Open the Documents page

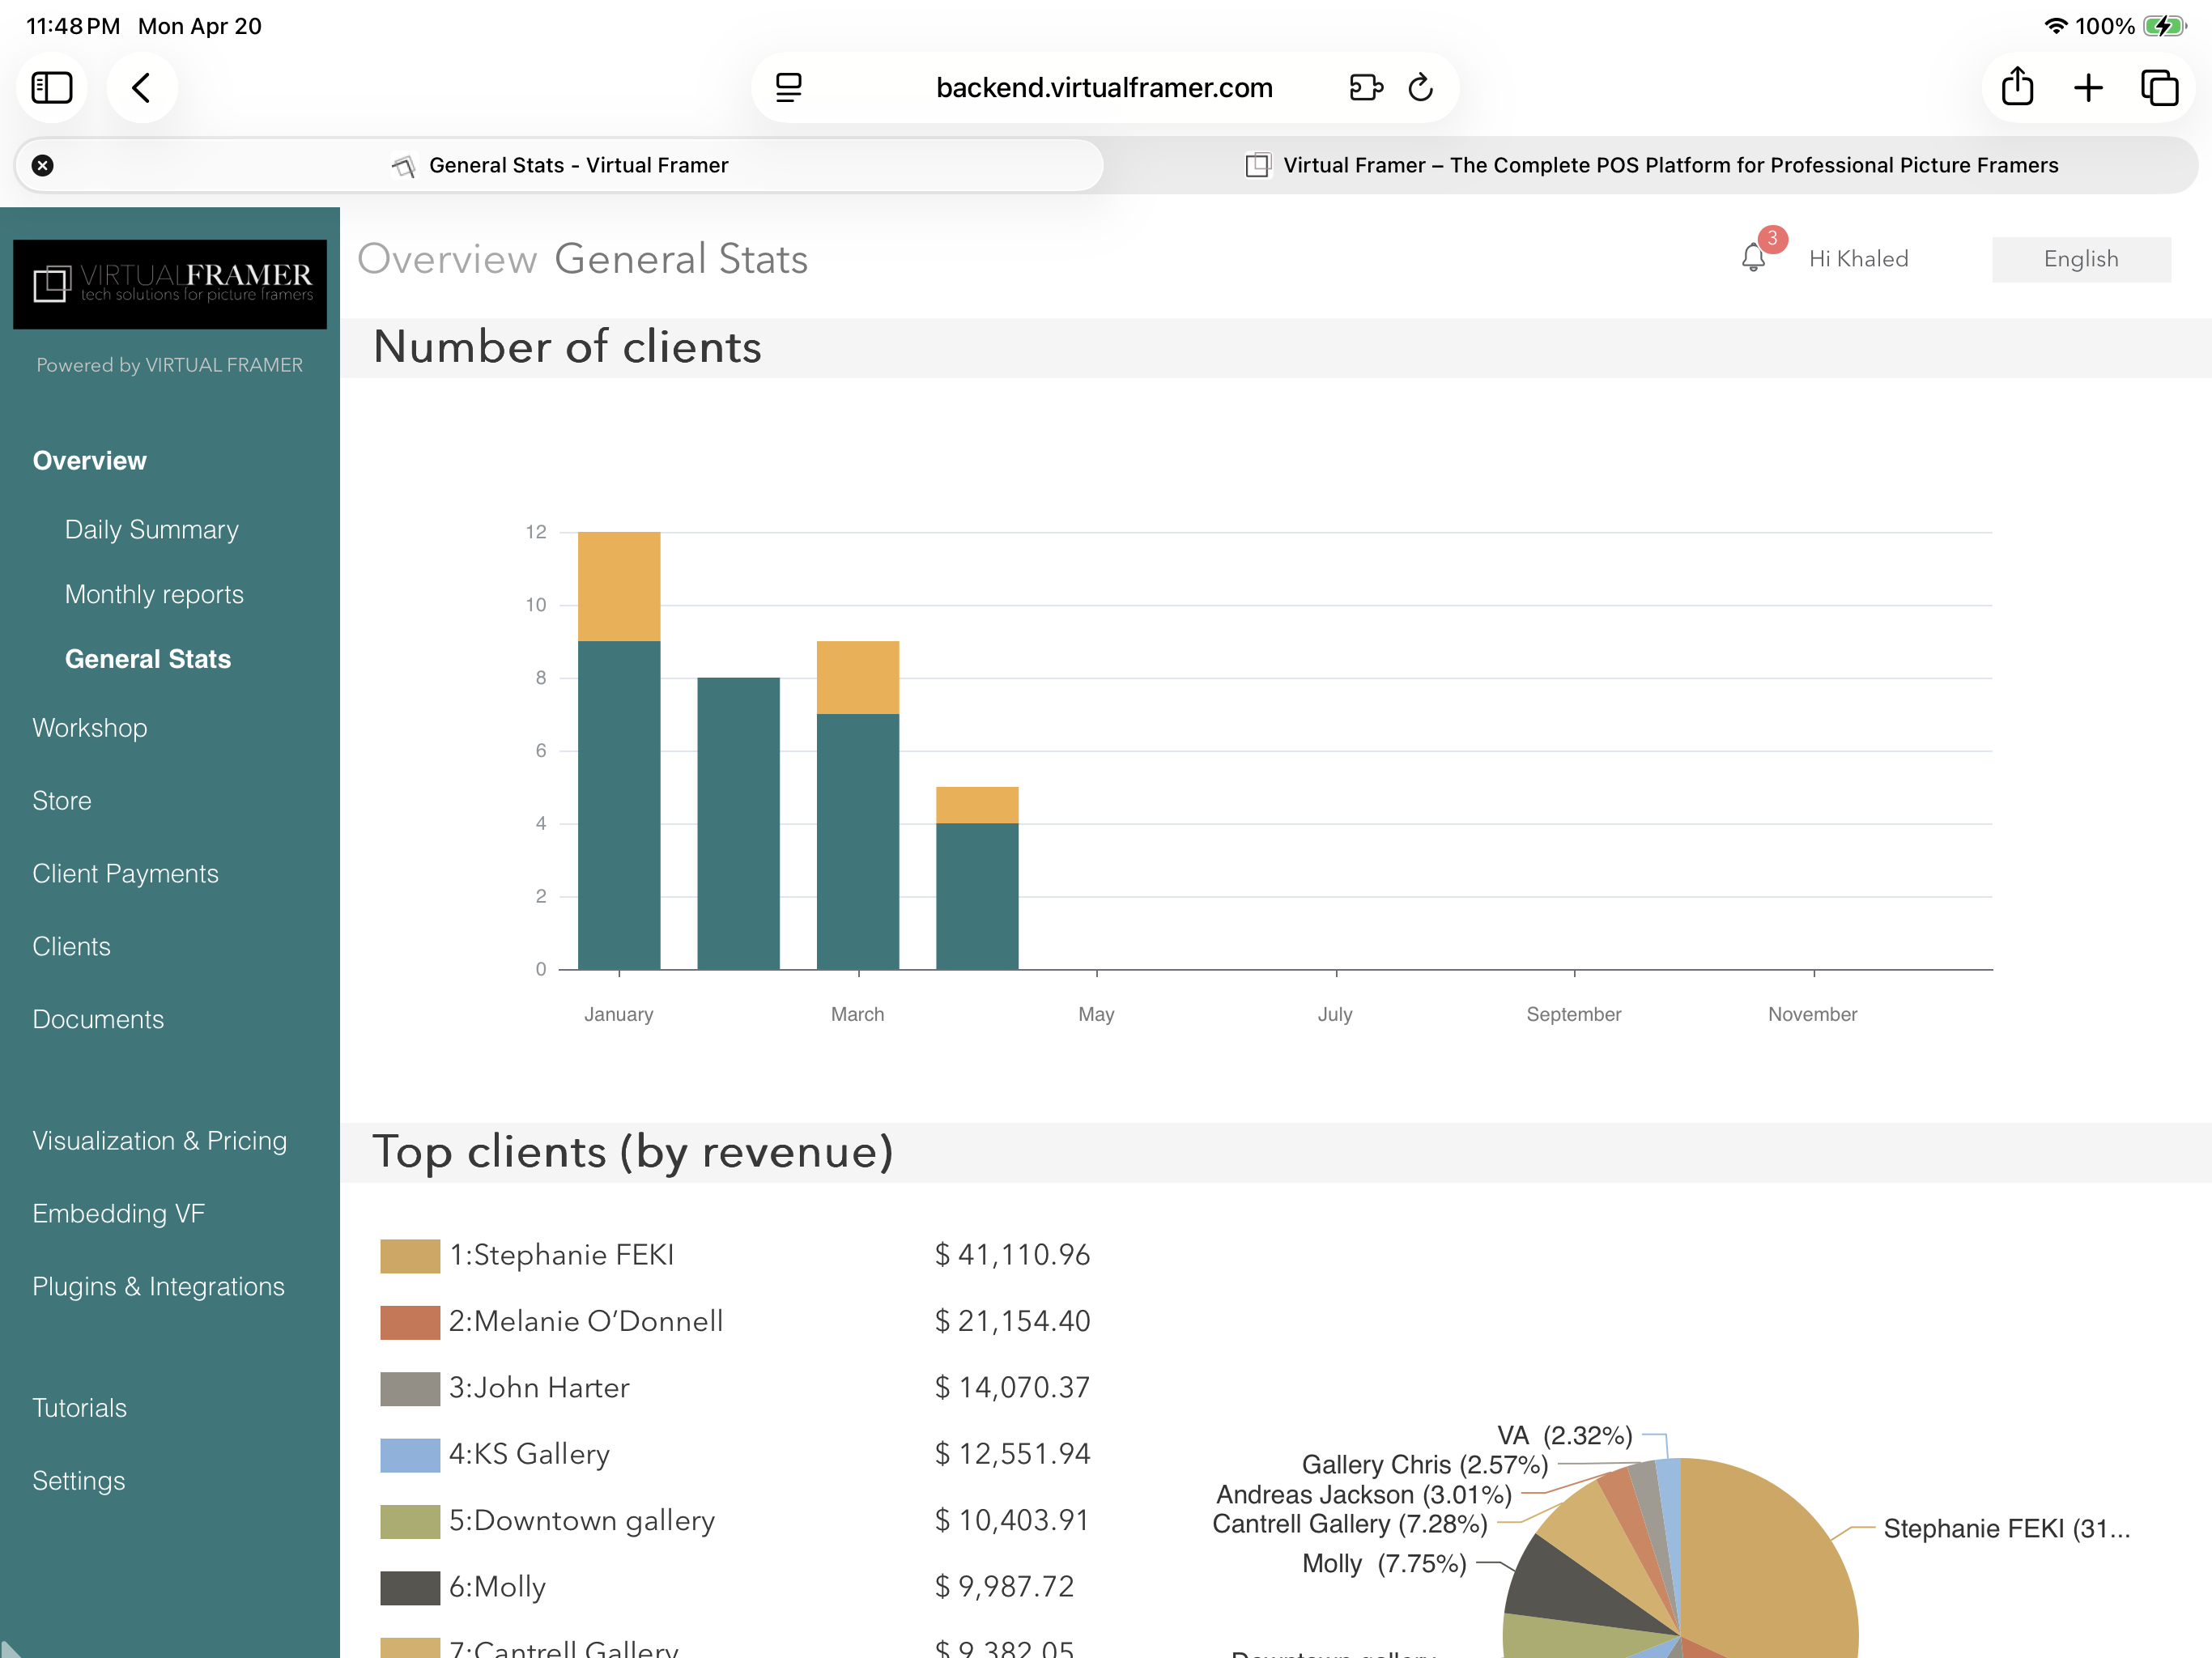98,1019
